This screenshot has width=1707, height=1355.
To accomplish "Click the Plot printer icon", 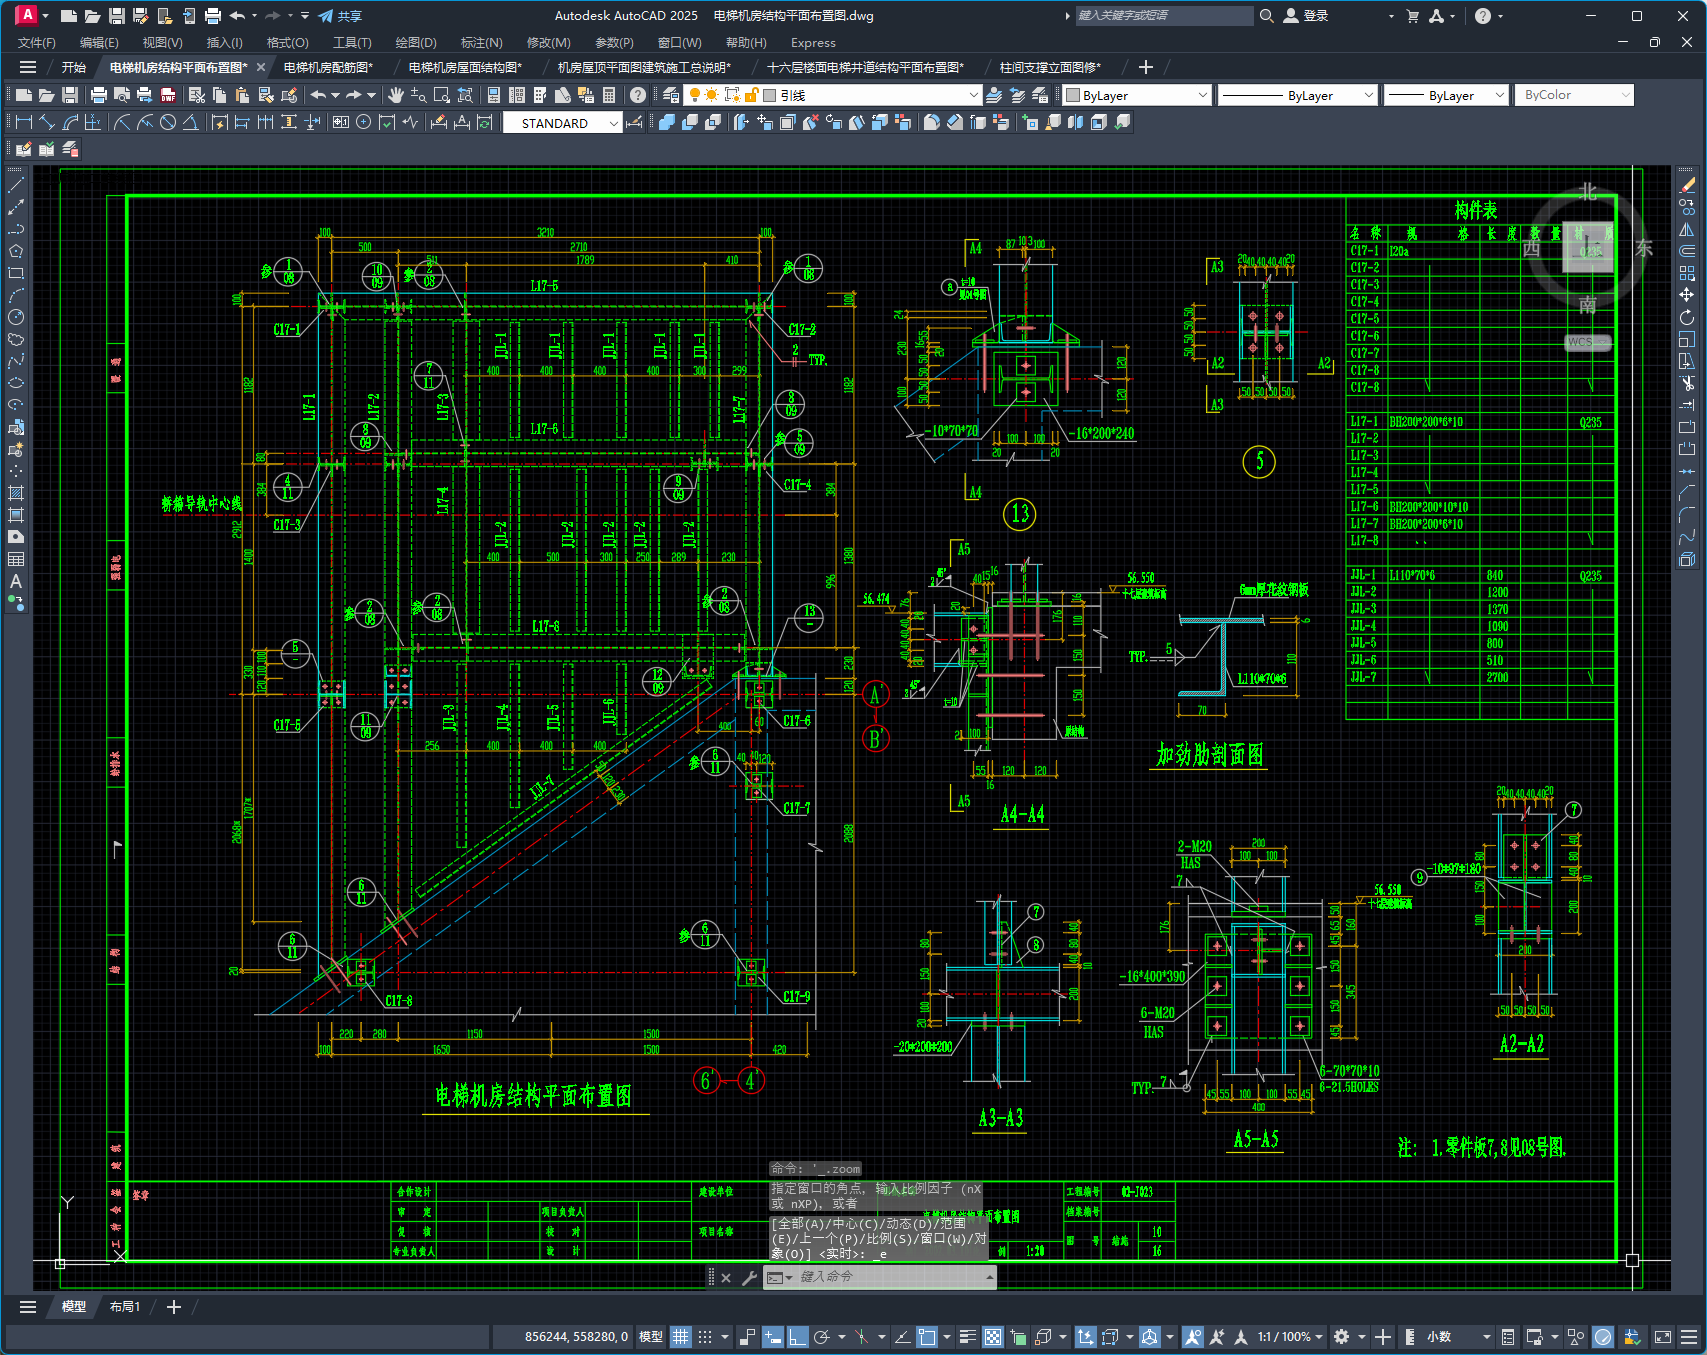I will click(x=99, y=95).
